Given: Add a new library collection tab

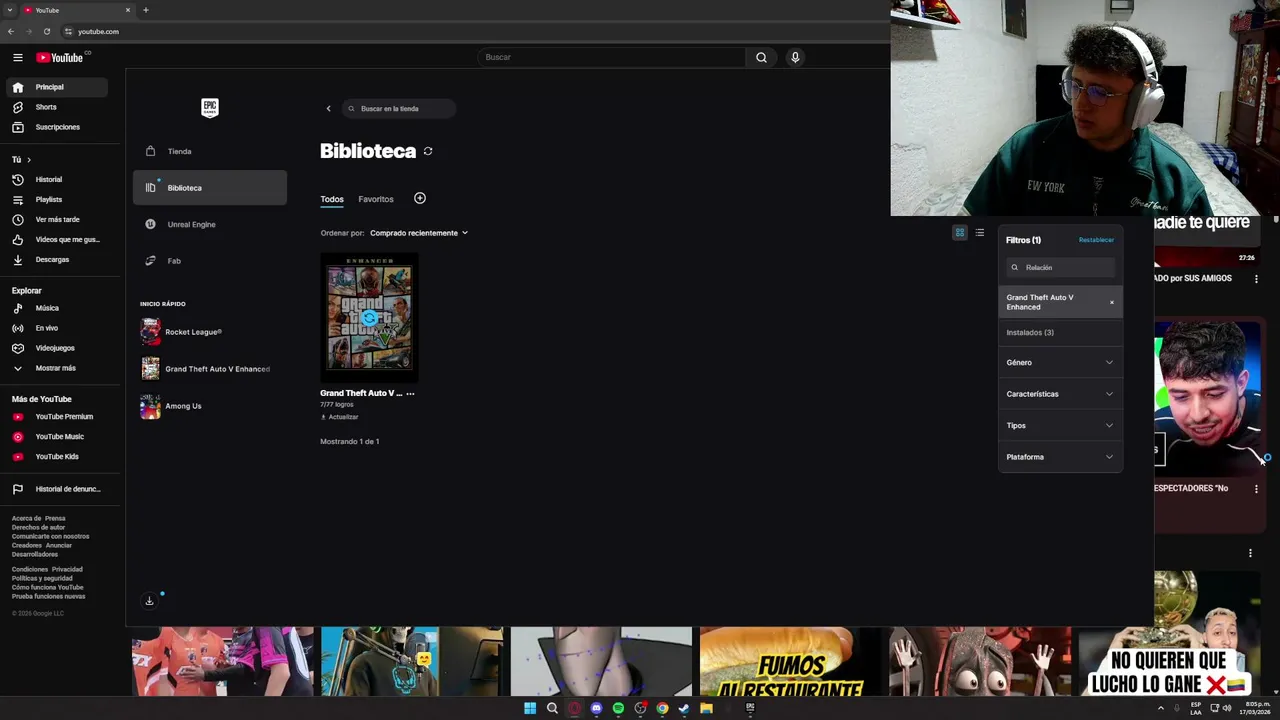Looking at the screenshot, I should (x=420, y=198).
